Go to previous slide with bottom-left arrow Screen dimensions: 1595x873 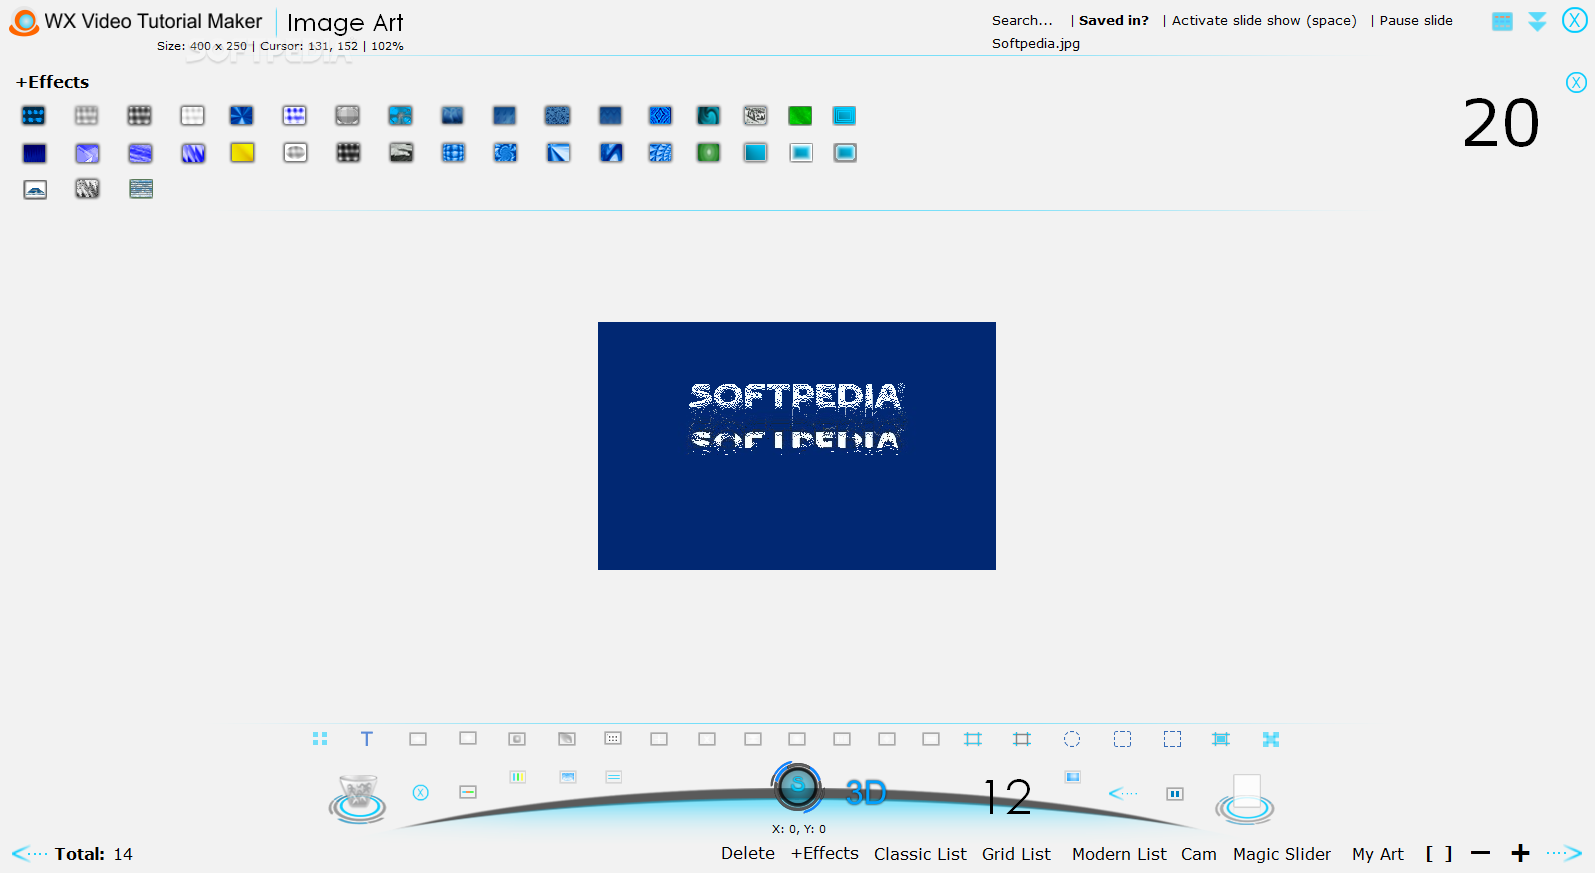click(x=29, y=854)
